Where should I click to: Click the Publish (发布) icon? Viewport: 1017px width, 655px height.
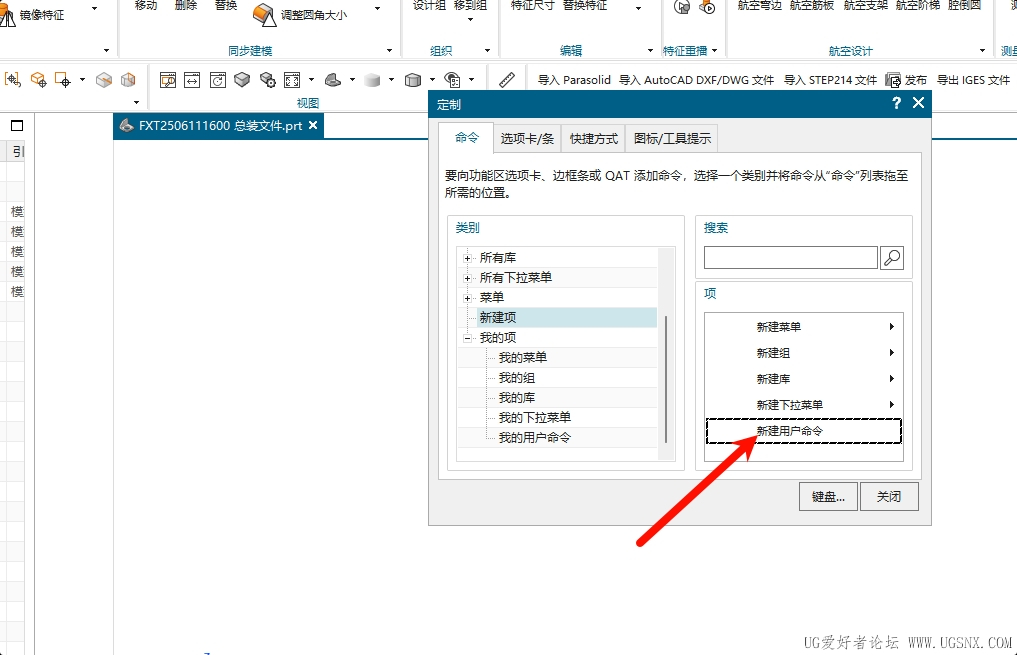tap(894, 80)
